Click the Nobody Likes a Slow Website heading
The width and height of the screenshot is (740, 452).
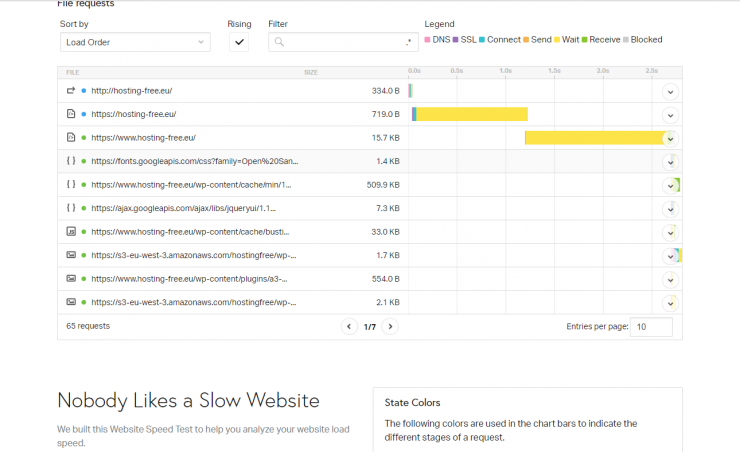[188, 401]
